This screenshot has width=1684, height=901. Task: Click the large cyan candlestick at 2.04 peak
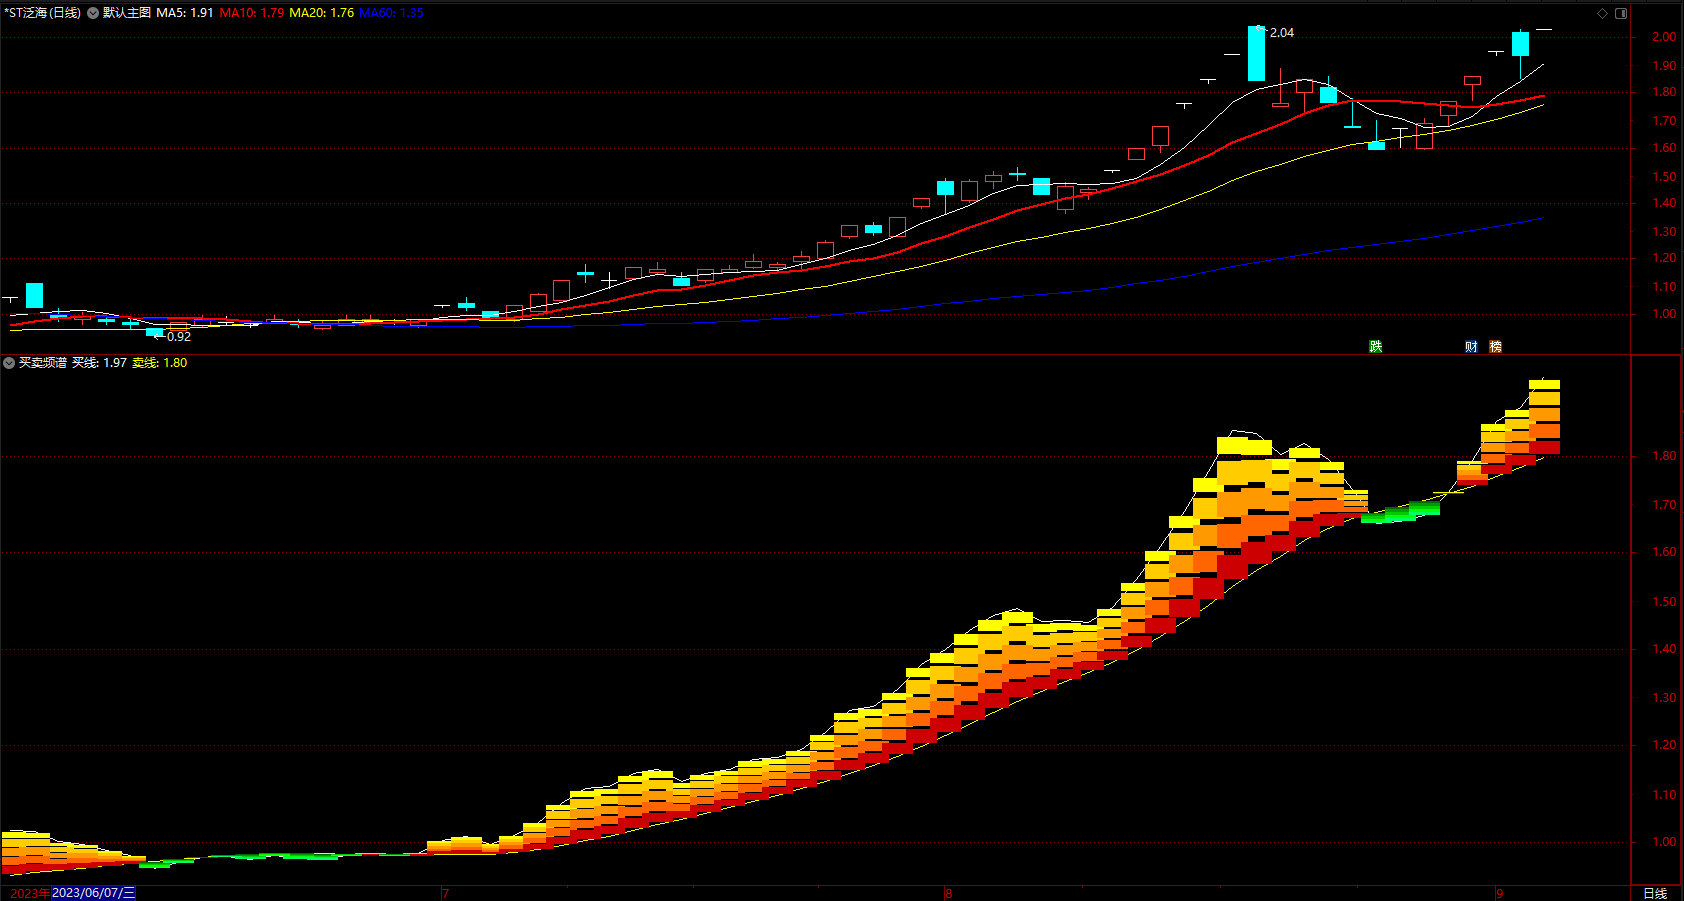[1257, 53]
